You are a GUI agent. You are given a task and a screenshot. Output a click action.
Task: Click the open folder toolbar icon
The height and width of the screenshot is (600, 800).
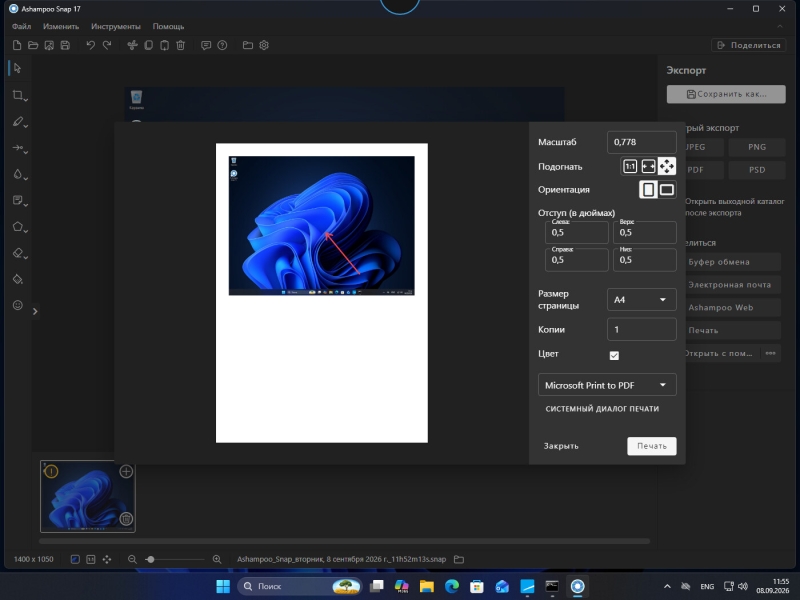[33, 45]
